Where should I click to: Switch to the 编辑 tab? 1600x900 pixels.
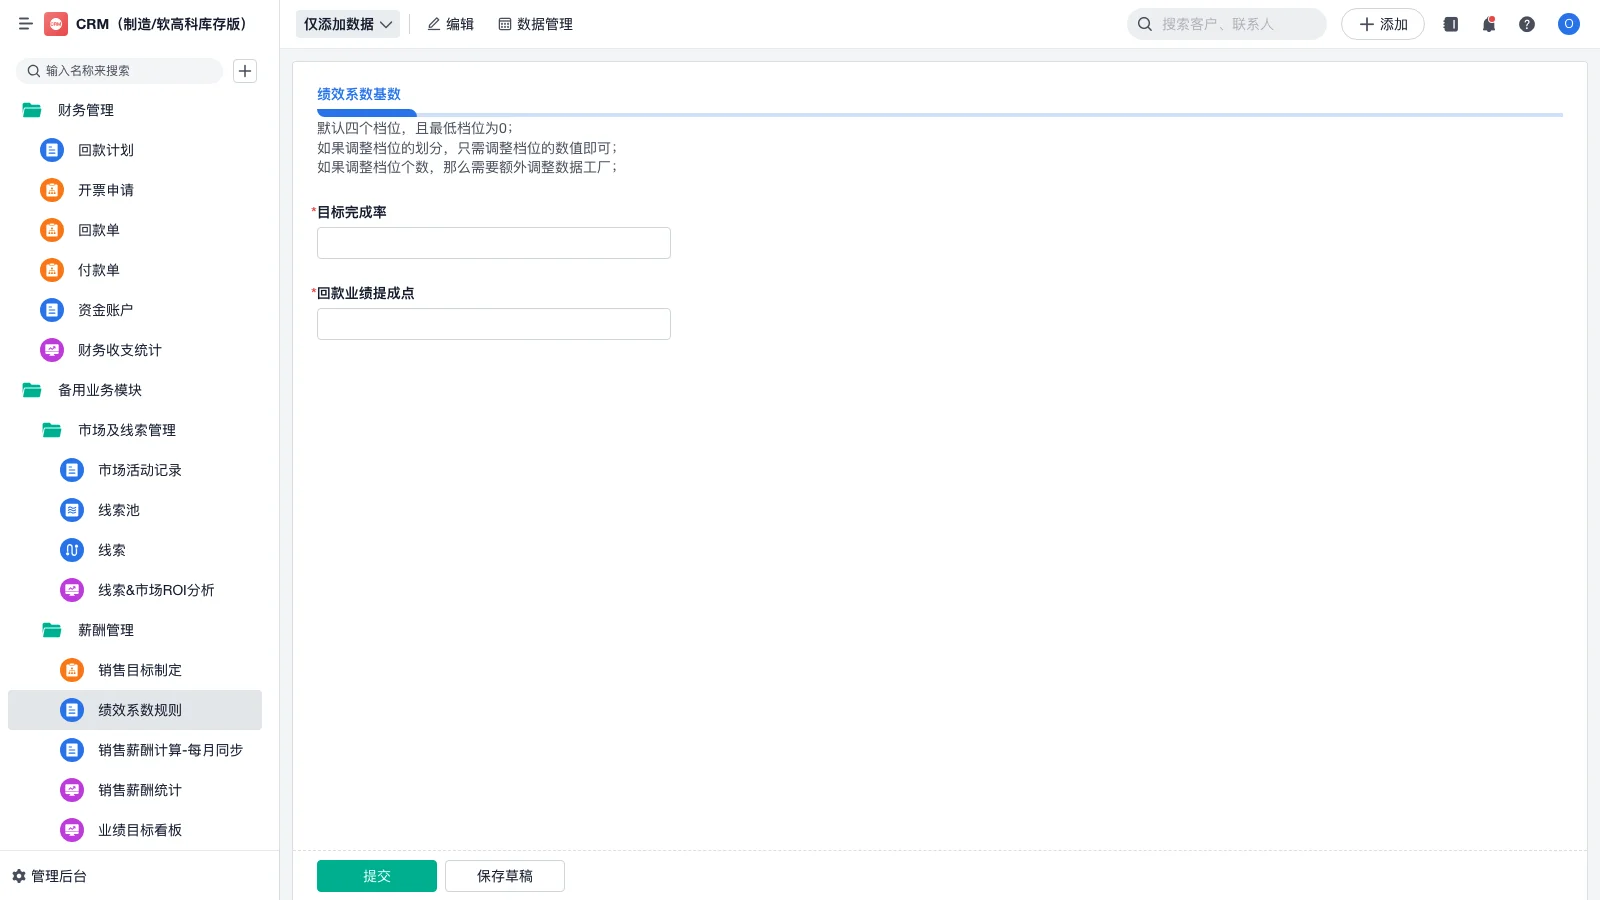coord(451,24)
